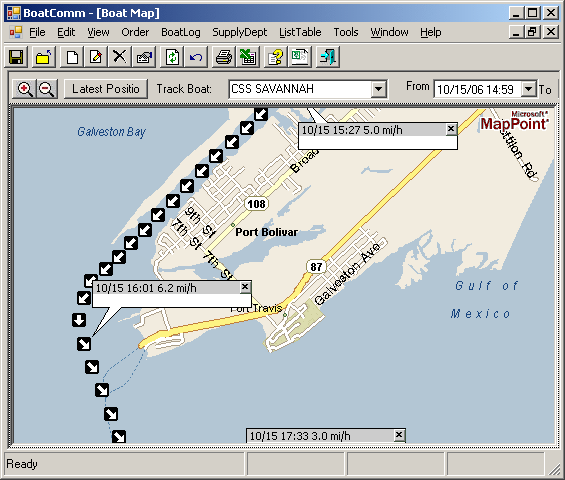Close the 10/15 17:33 3.0 mi/h callout

point(399,435)
